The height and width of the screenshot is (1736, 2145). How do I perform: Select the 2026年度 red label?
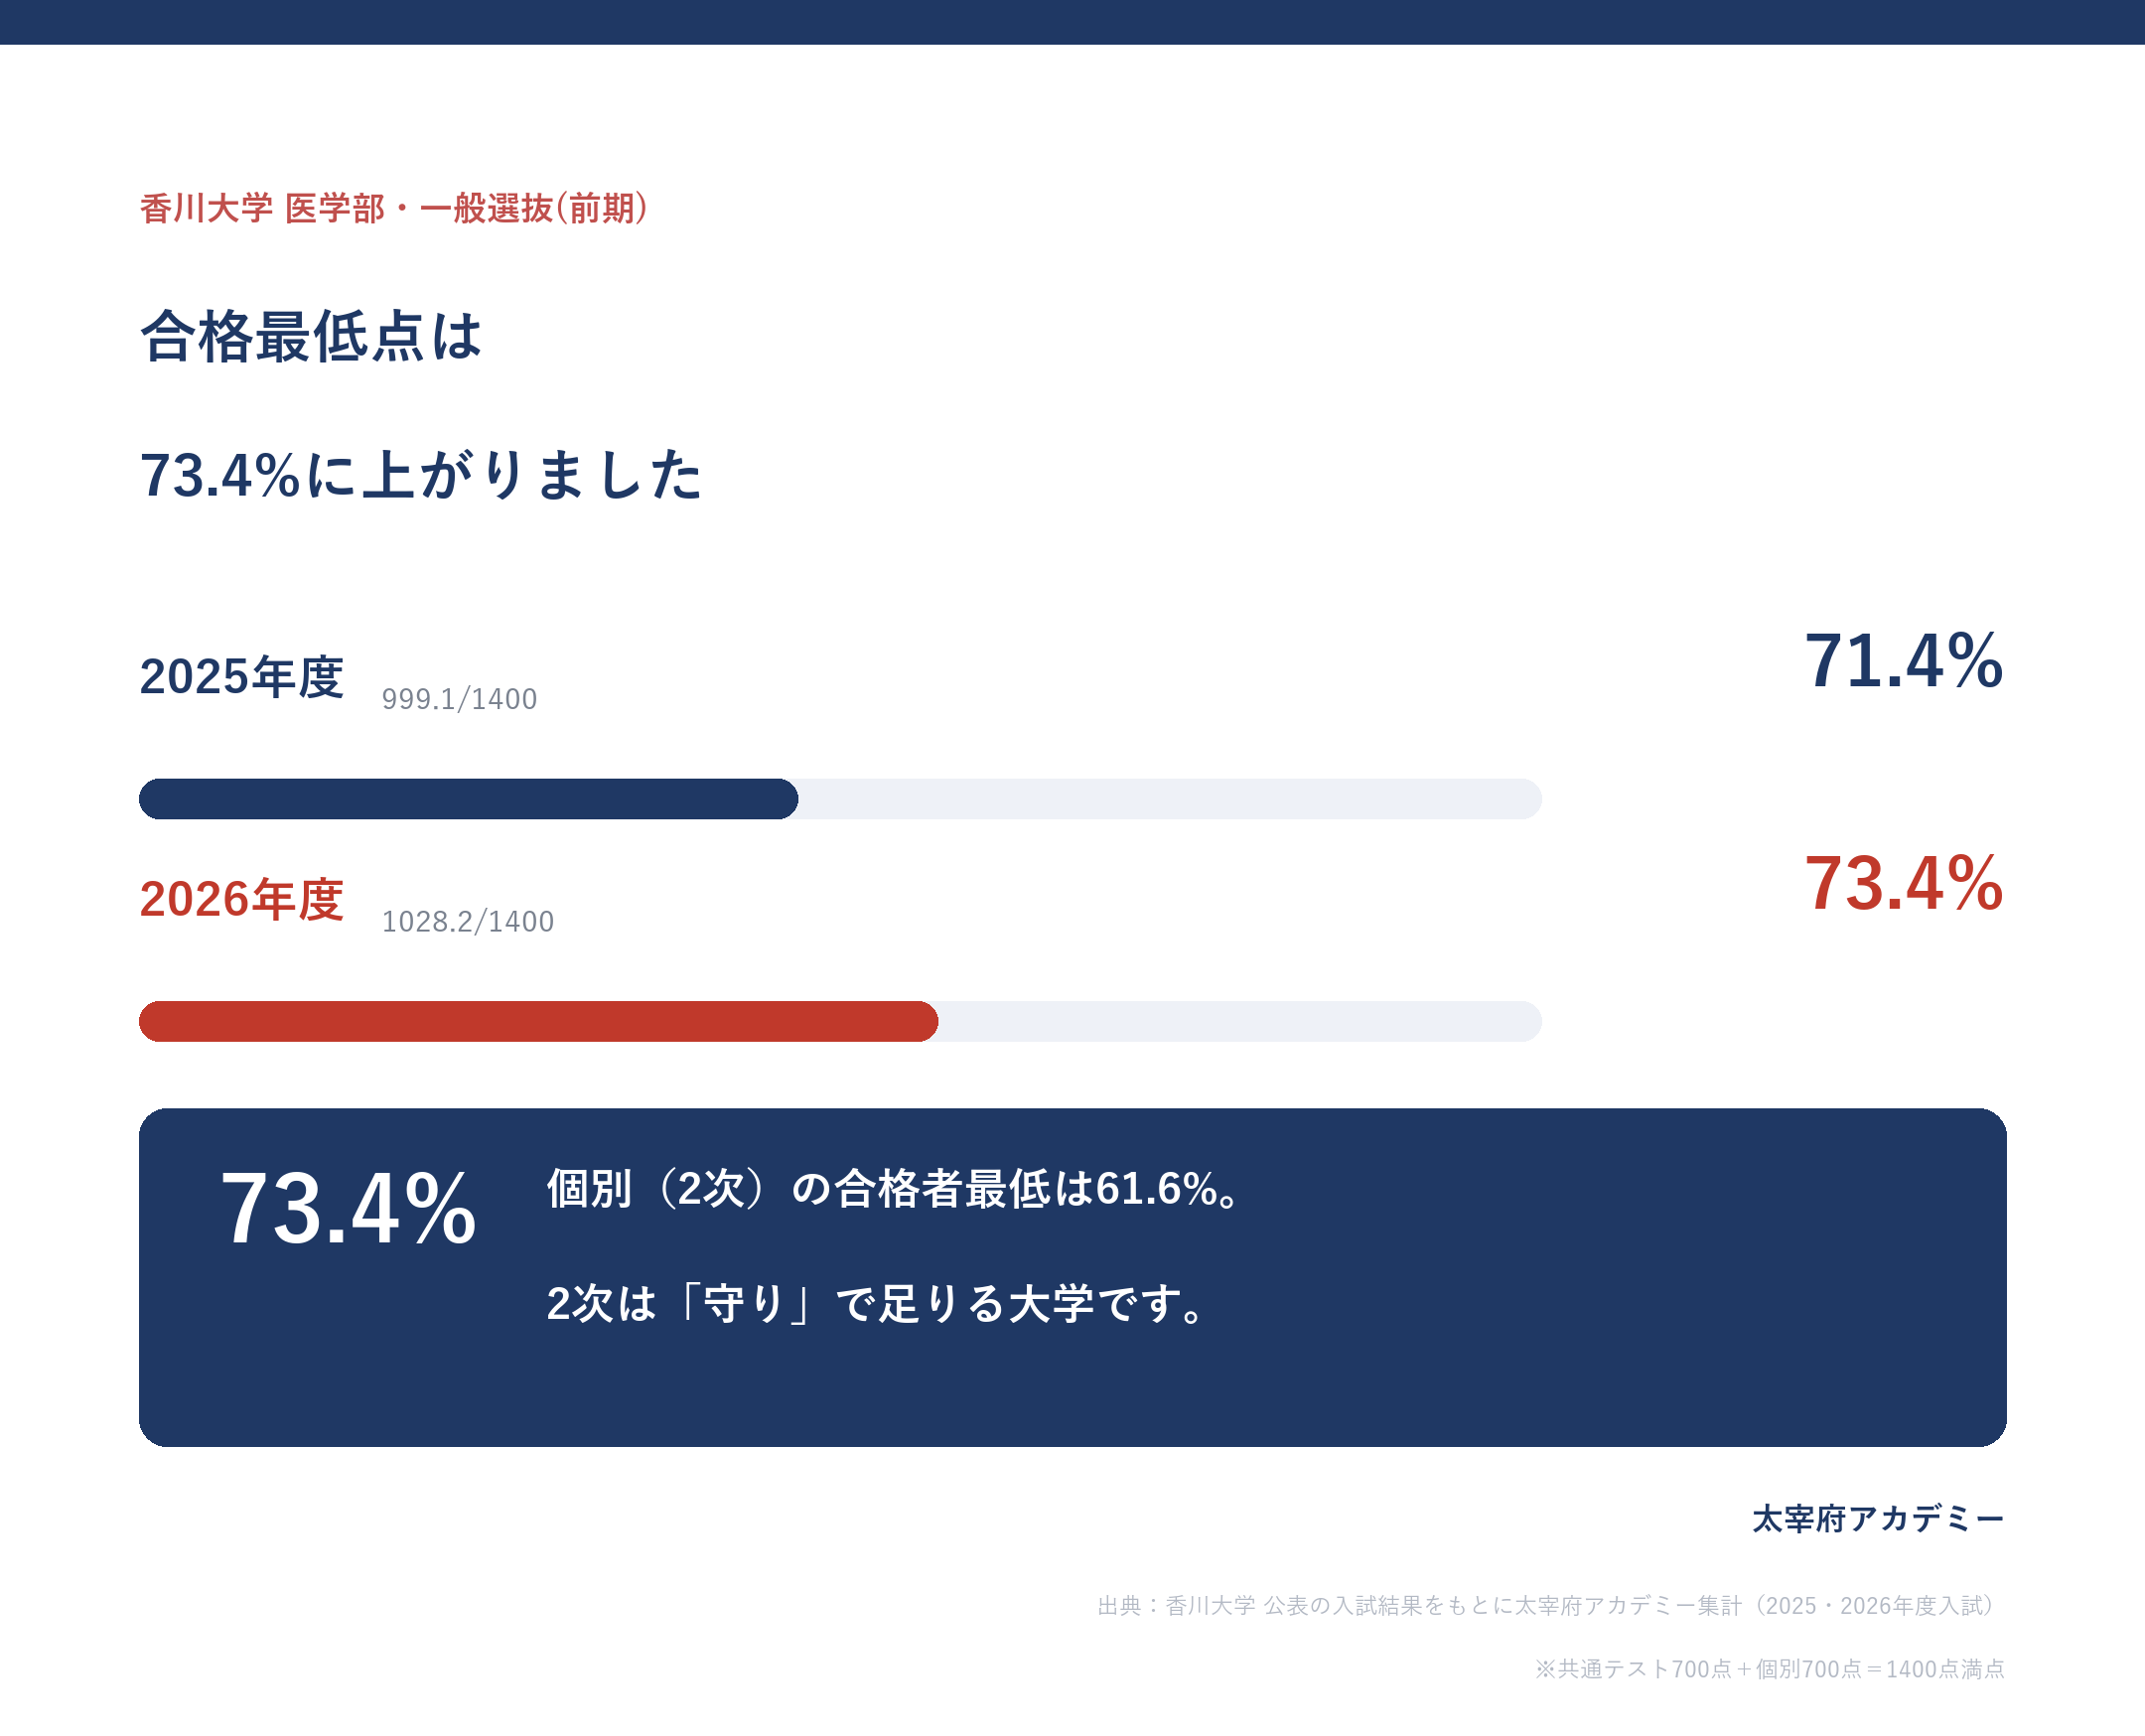[x=242, y=899]
